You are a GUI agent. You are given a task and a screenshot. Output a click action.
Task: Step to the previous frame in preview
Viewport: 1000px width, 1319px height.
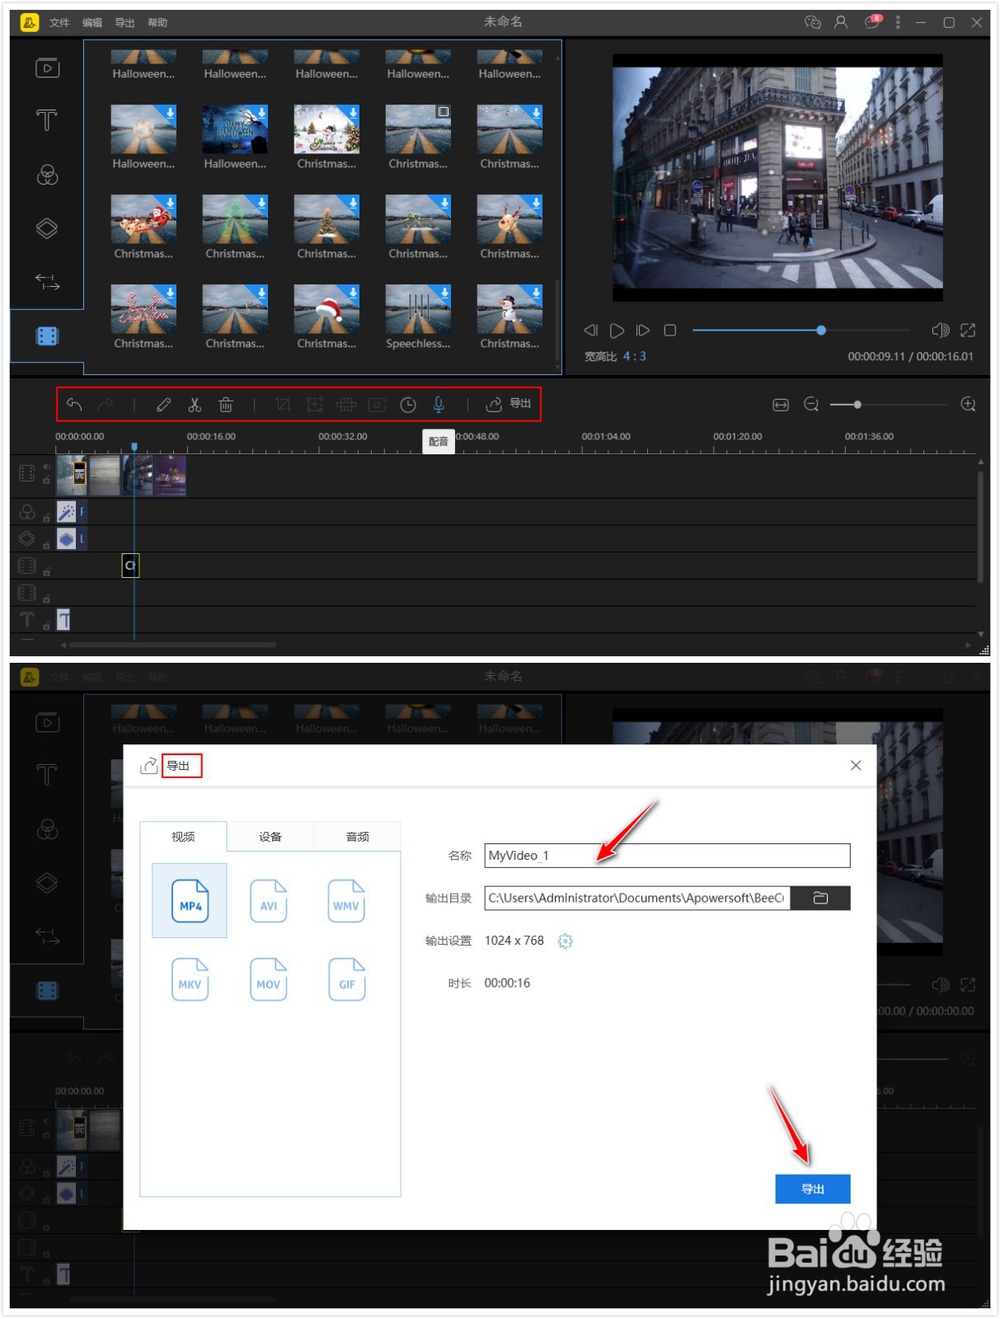click(x=590, y=330)
